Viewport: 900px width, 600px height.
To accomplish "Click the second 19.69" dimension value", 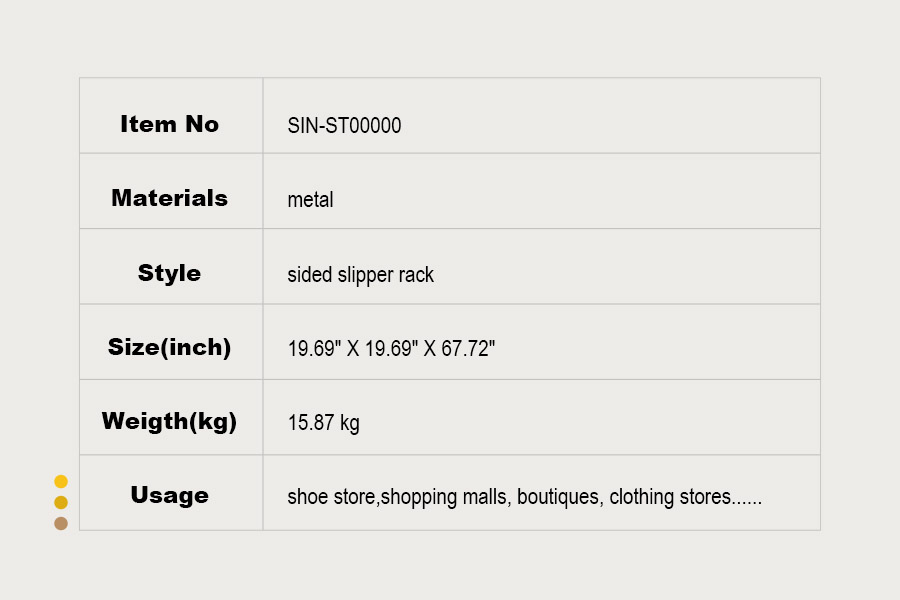I will pyautogui.click(x=391, y=350).
